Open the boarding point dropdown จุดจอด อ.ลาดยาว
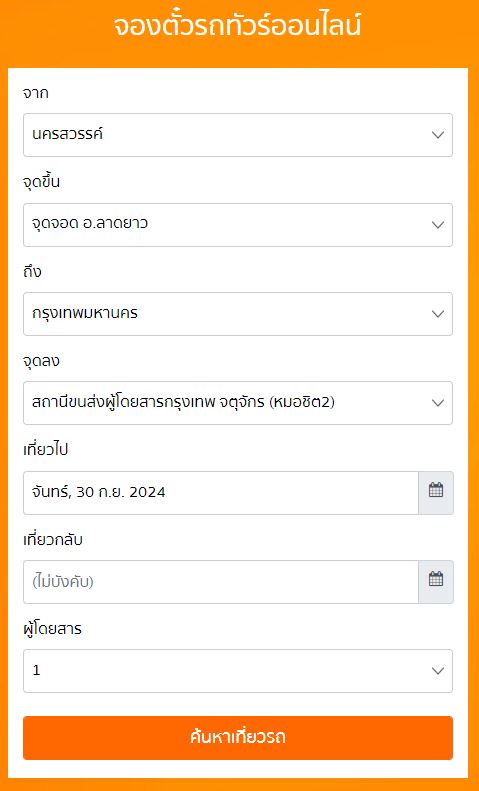The image size is (479, 791). [x=238, y=224]
